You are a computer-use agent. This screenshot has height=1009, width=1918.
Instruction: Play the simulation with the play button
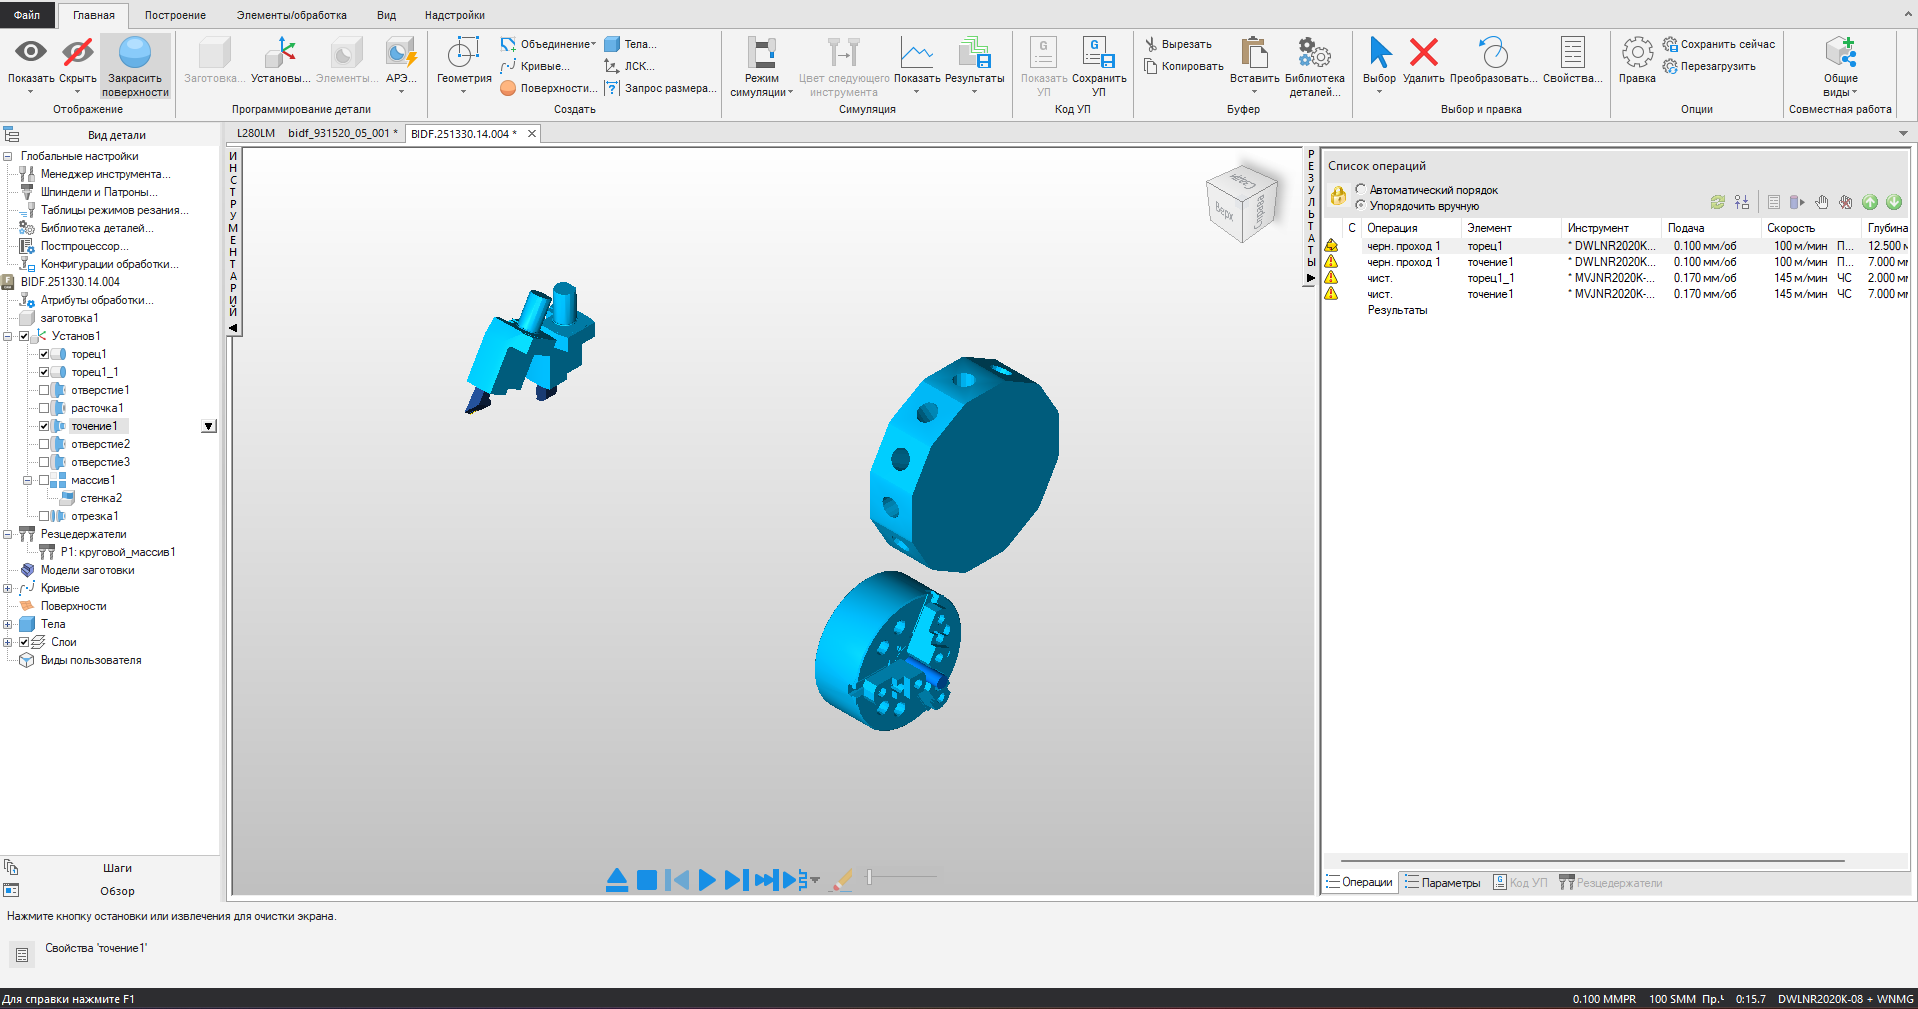[706, 880]
